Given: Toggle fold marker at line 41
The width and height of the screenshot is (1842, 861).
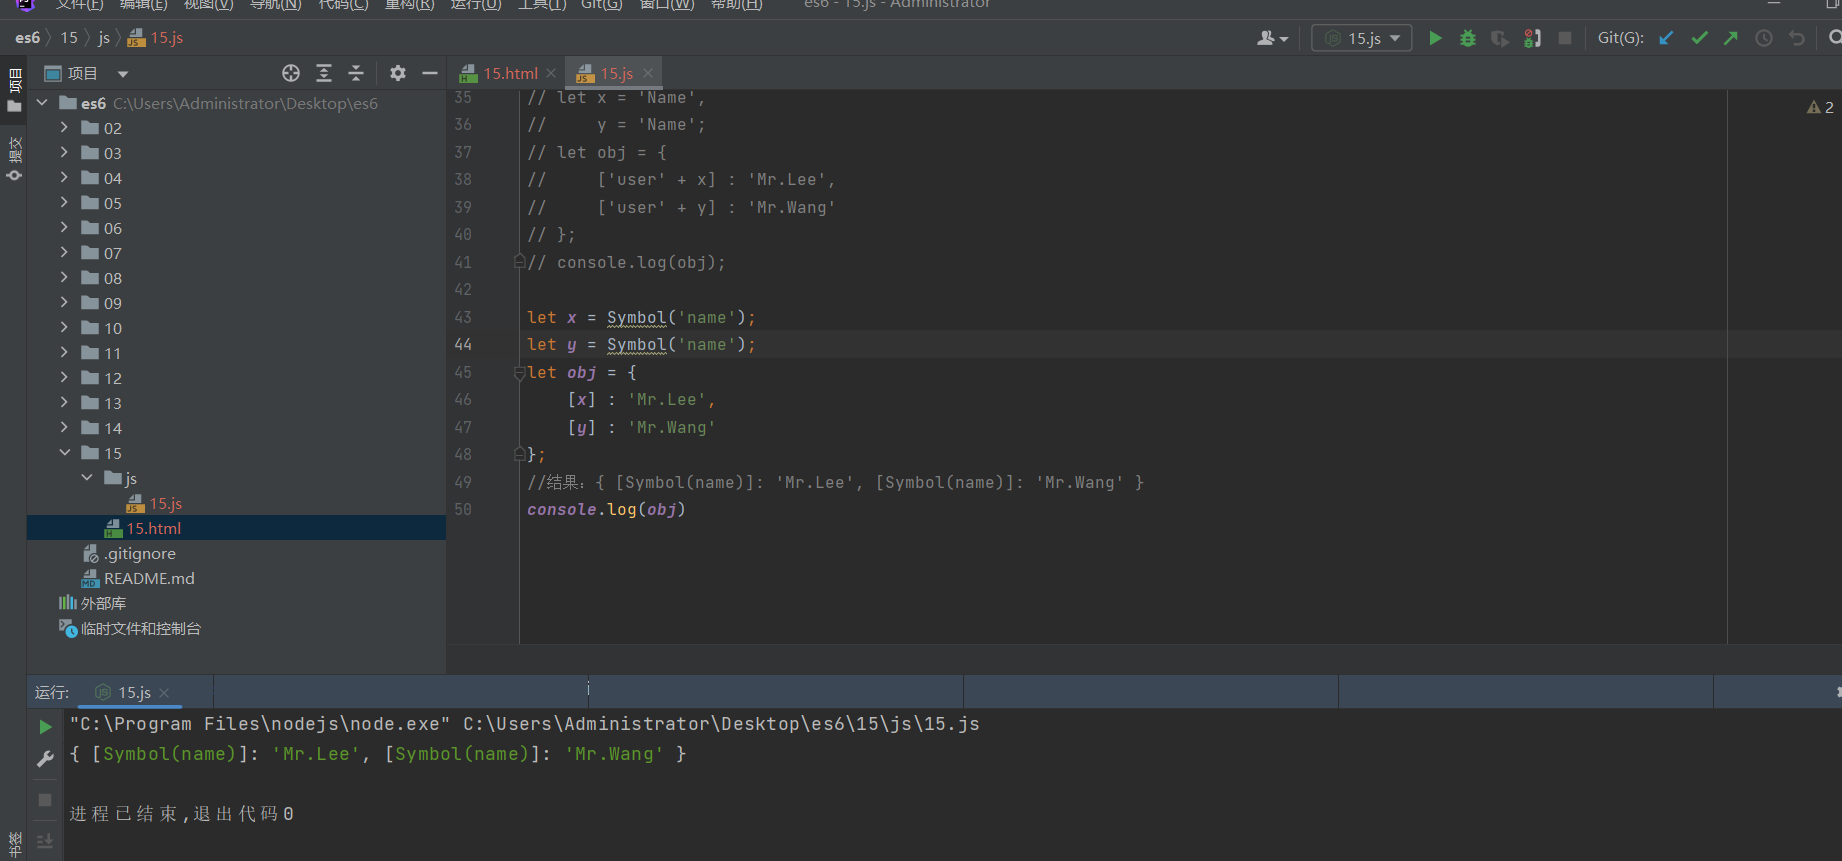Looking at the screenshot, I should point(519,262).
